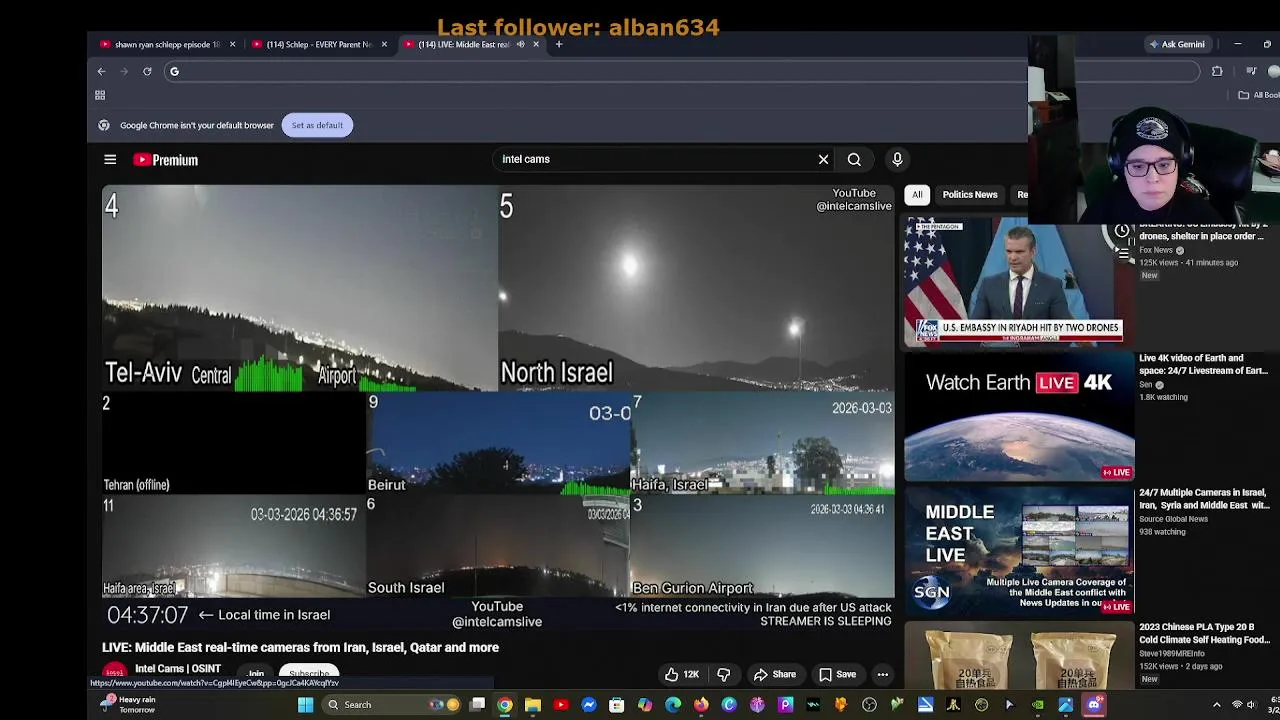This screenshot has width=1280, height=720.
Task: Click the 'Source Global News' channel name
Action: [x=1173, y=519]
